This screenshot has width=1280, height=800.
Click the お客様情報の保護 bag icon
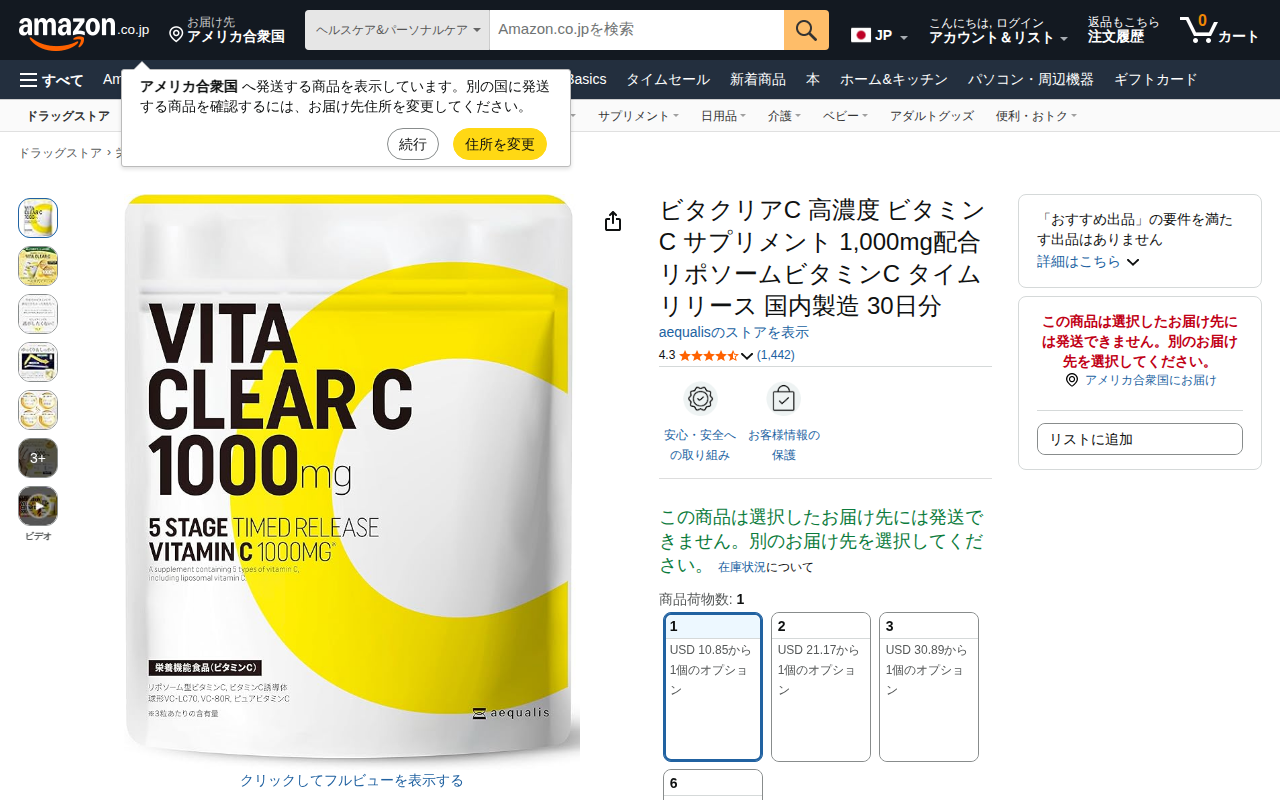(x=783, y=399)
